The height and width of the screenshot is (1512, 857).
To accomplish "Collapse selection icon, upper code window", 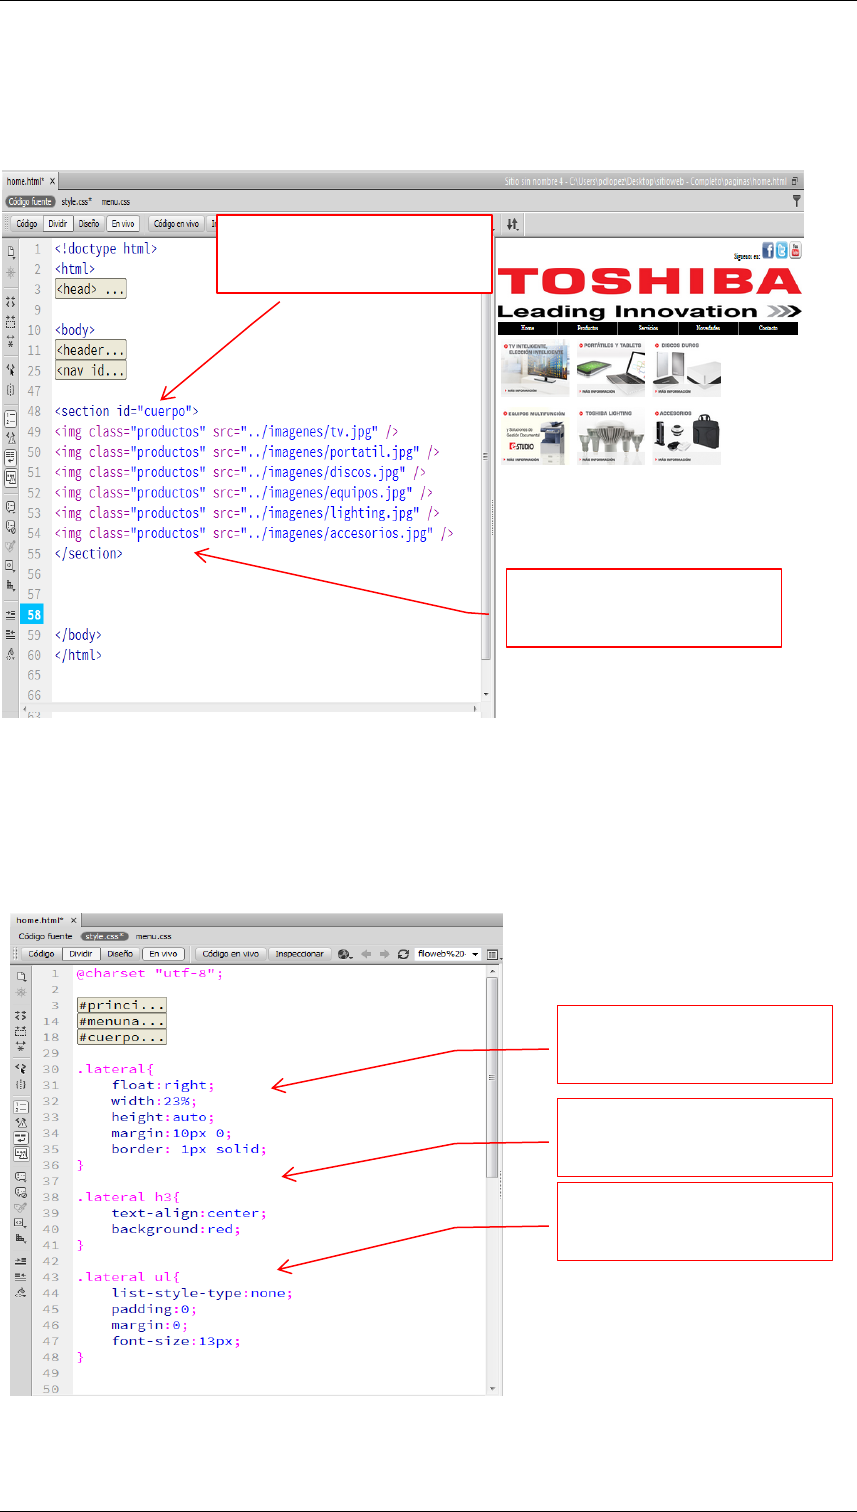I will [11, 321].
